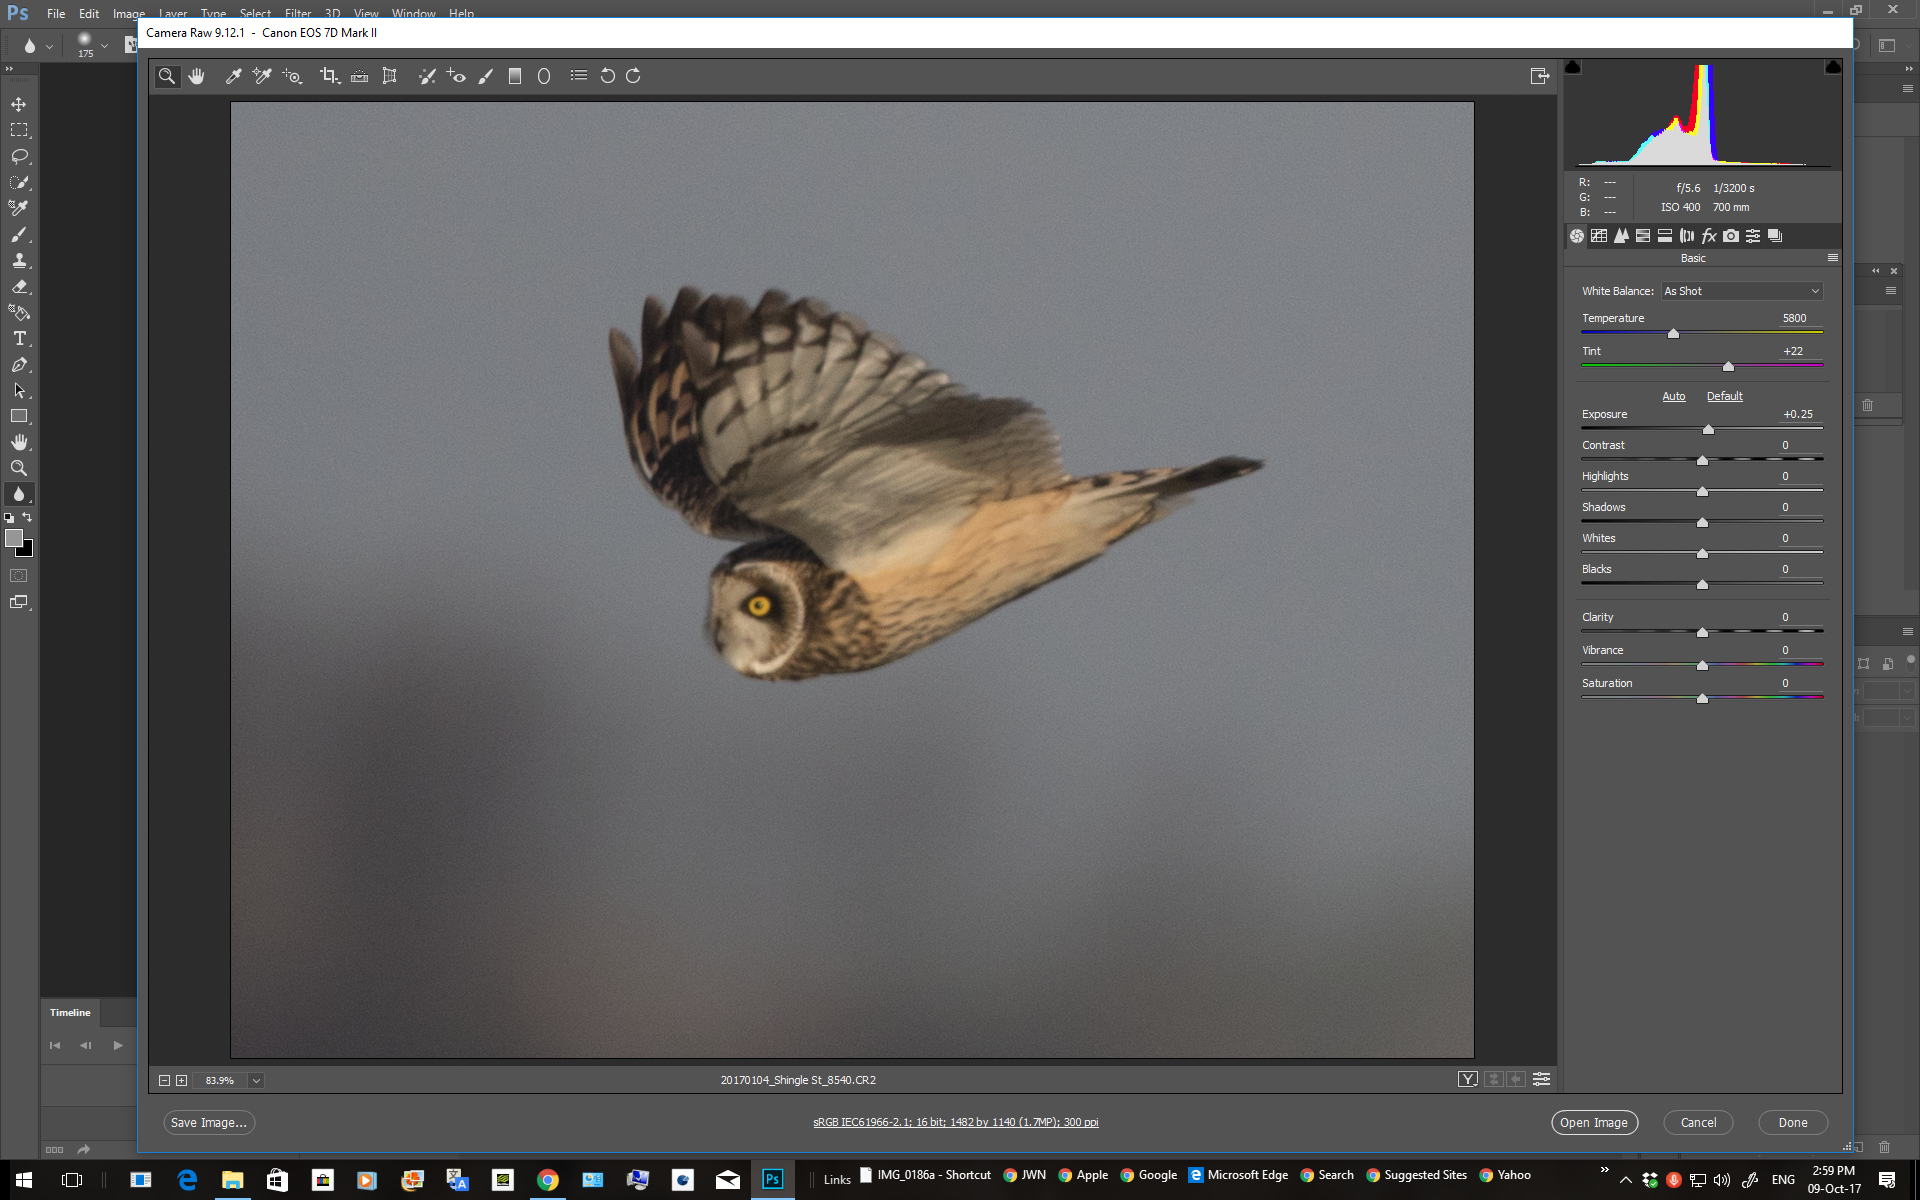Click the Photoshop foreground color swatch
1920x1200 pixels.
pos(14,538)
